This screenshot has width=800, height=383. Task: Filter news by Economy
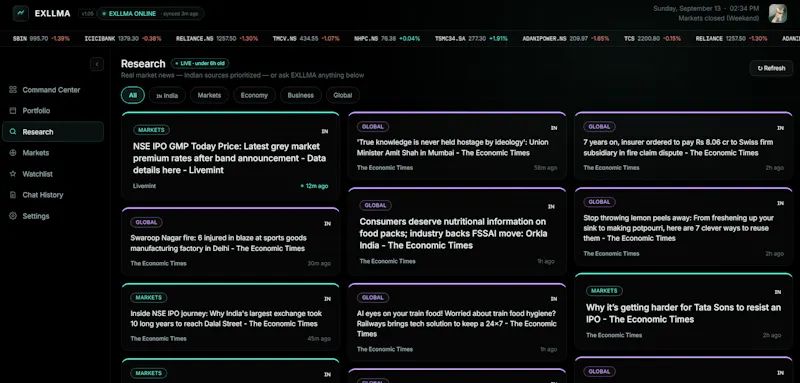[x=254, y=95]
